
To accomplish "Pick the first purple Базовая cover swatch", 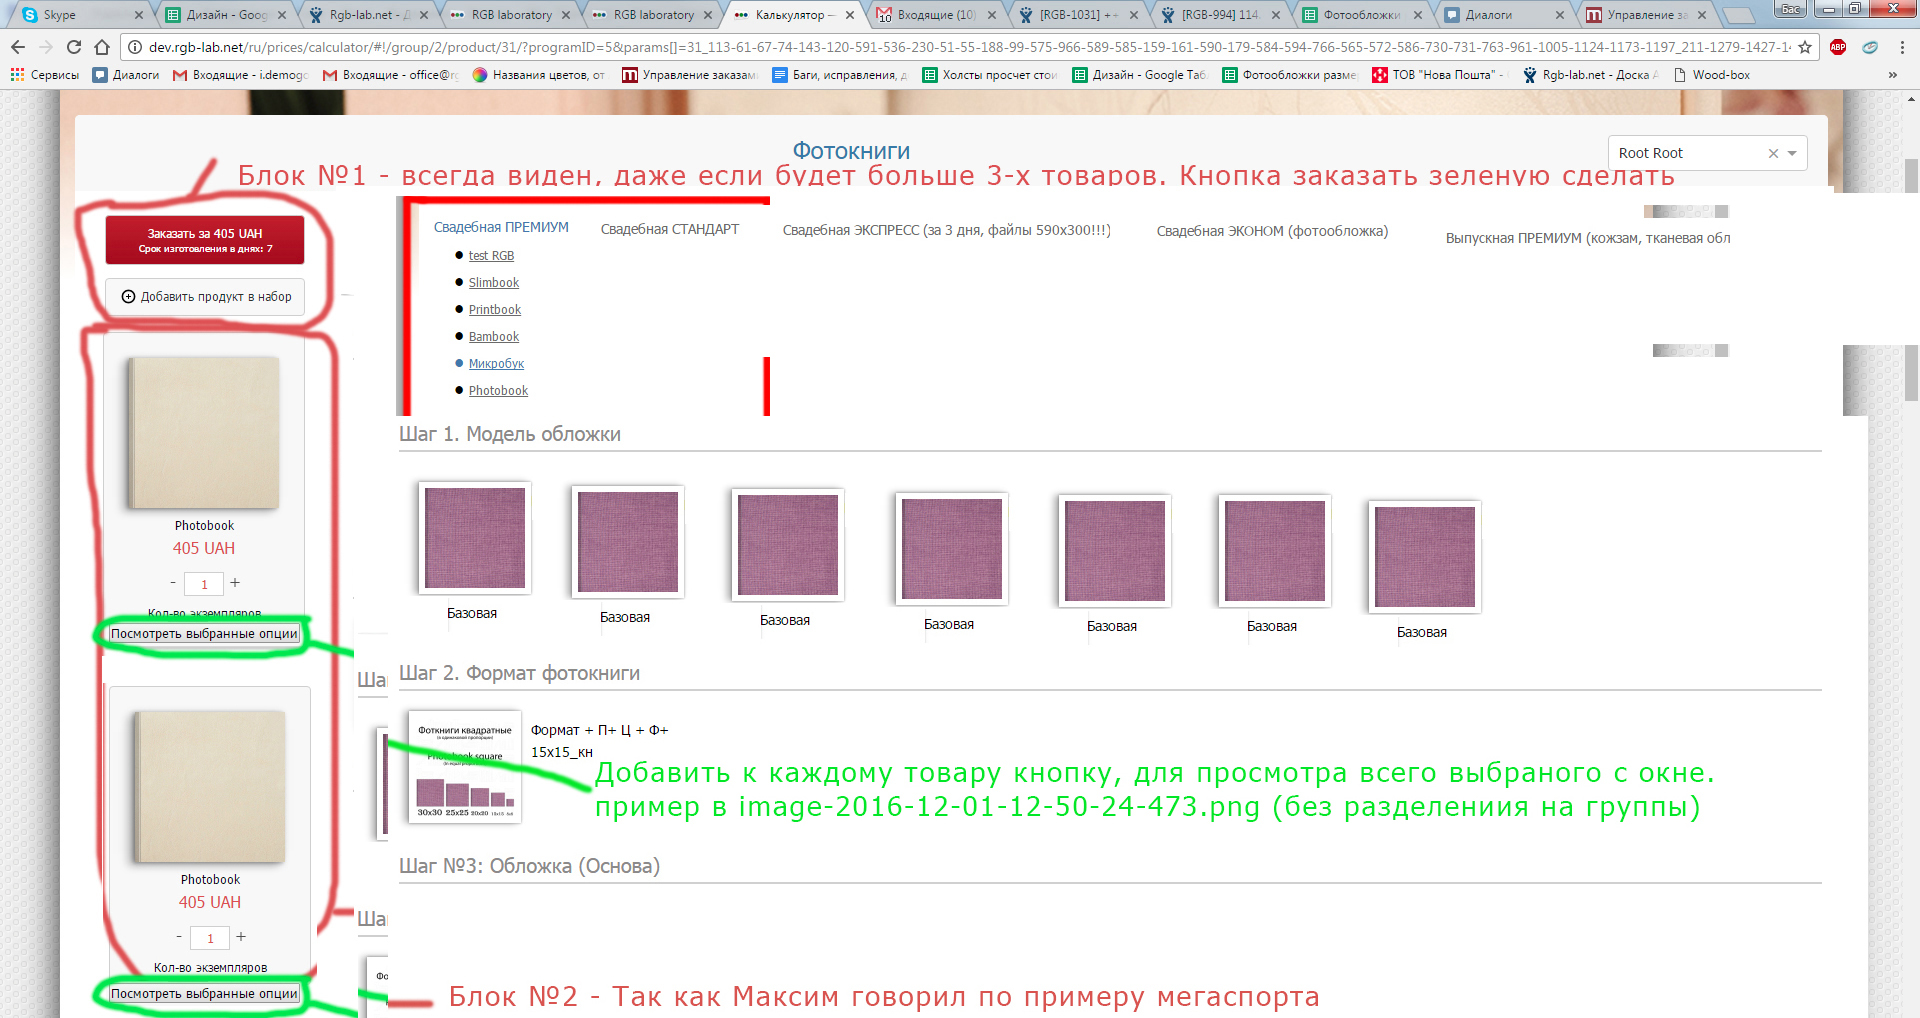I will [x=475, y=538].
